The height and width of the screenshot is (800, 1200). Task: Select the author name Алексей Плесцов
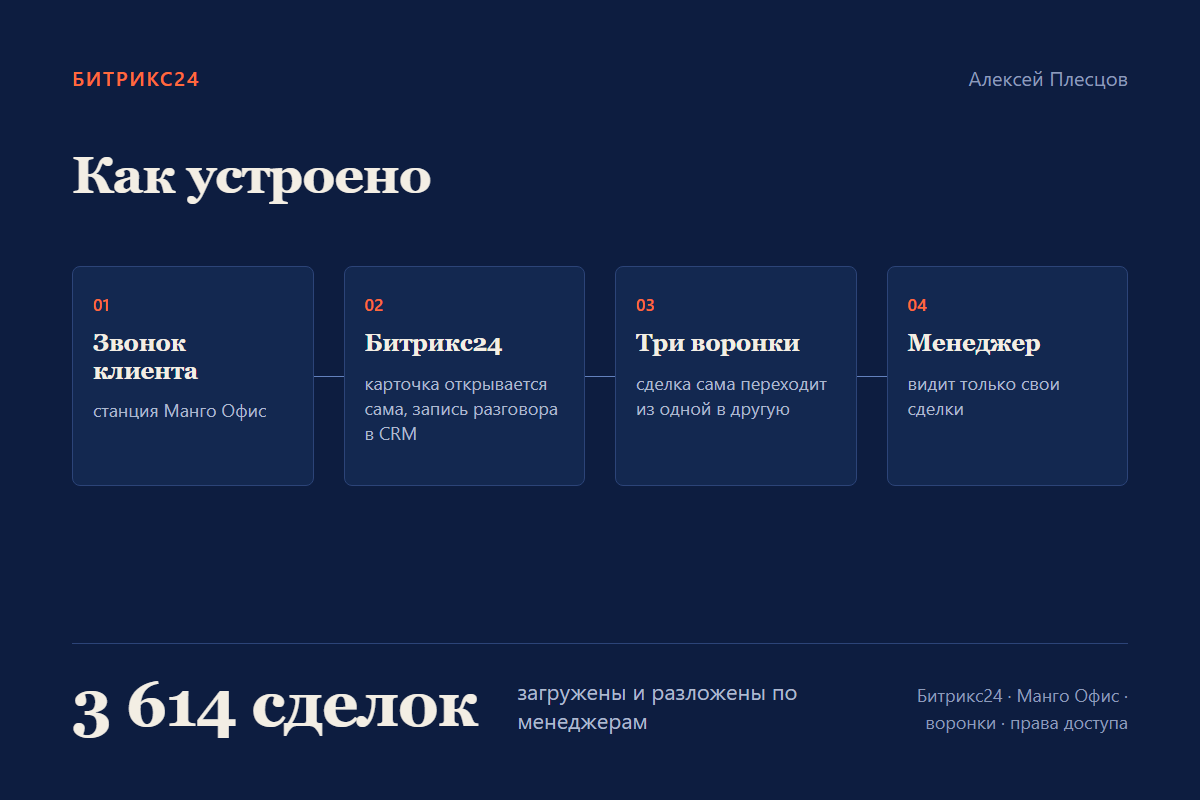(1048, 80)
